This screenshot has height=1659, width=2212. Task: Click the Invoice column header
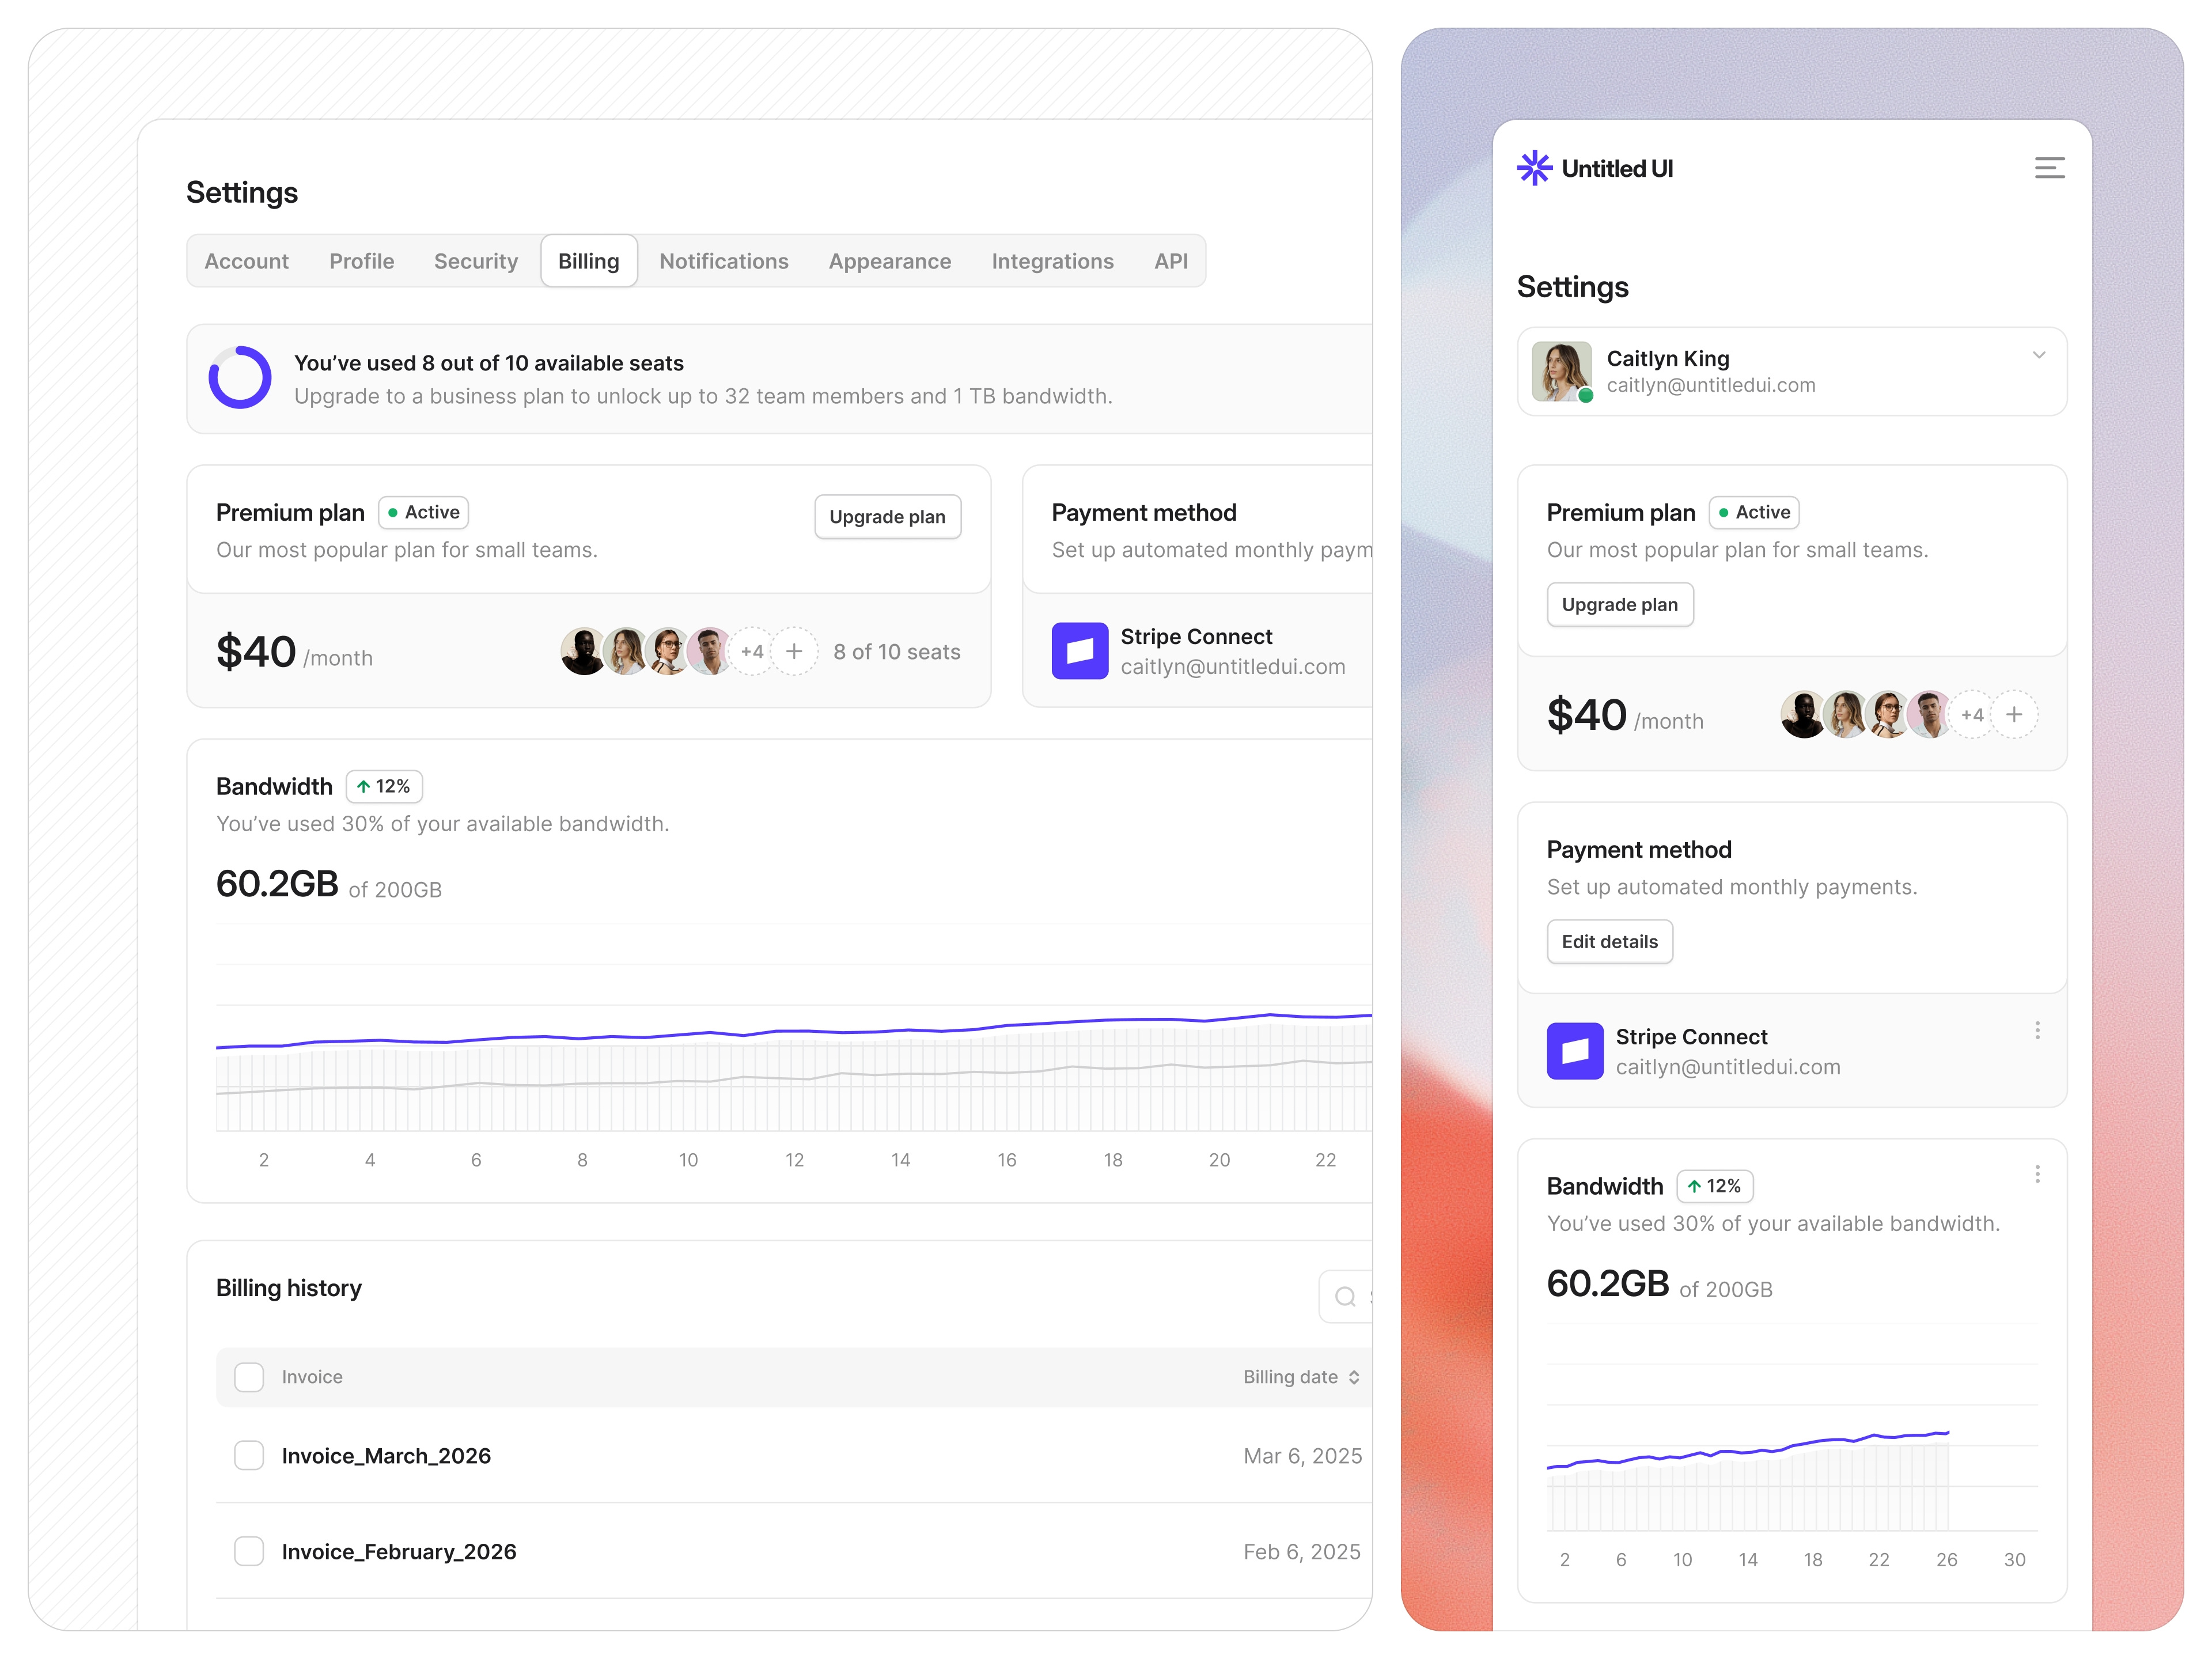click(312, 1377)
